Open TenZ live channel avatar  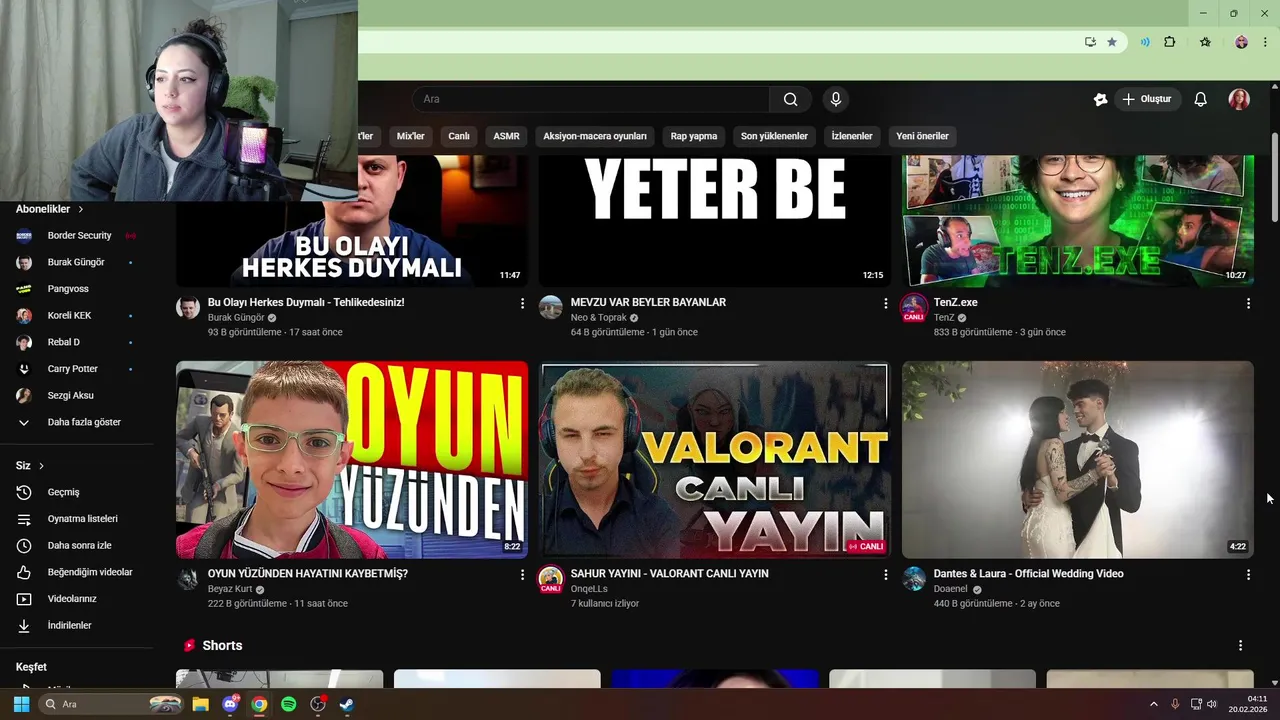(914, 308)
